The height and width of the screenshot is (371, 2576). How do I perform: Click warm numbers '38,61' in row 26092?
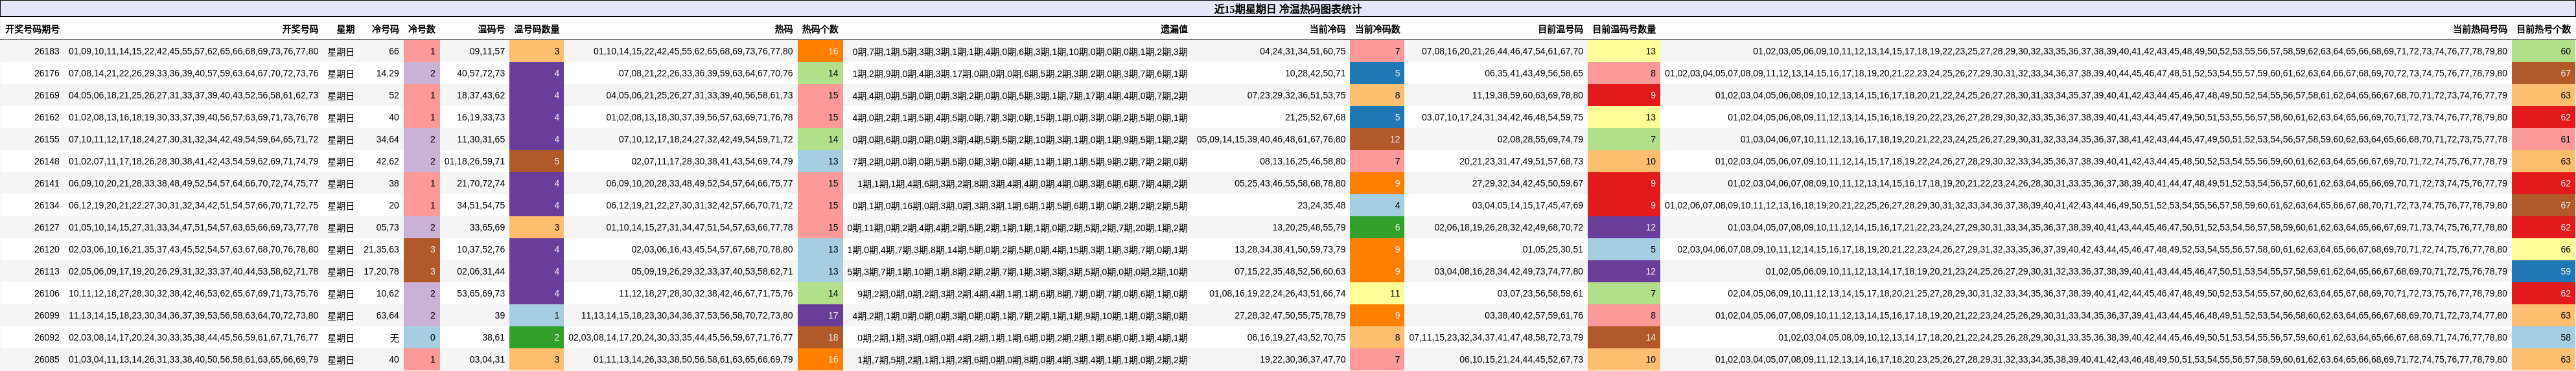[x=493, y=337]
